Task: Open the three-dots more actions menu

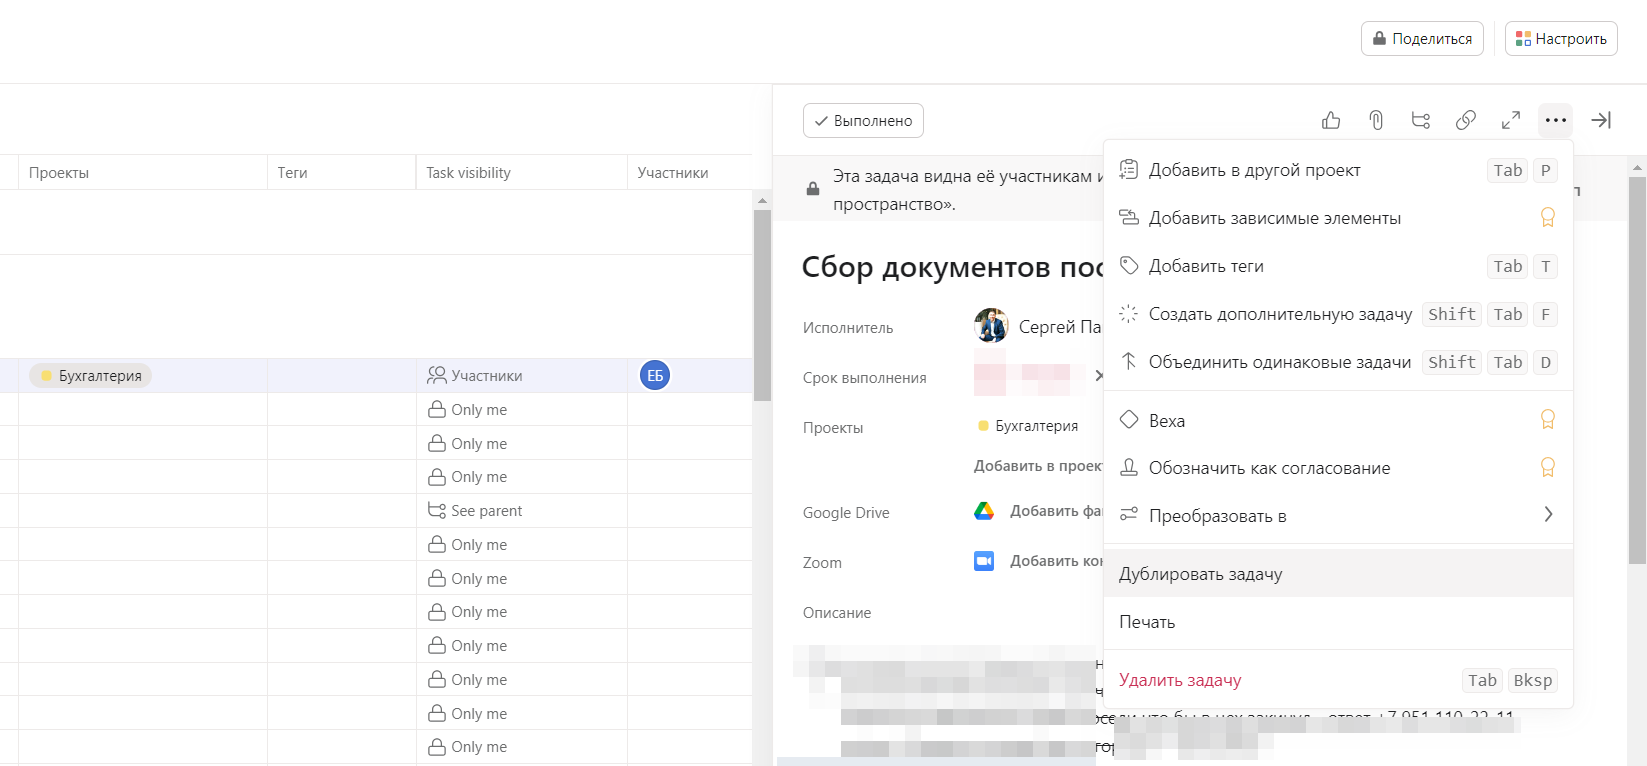Action: coord(1555,120)
